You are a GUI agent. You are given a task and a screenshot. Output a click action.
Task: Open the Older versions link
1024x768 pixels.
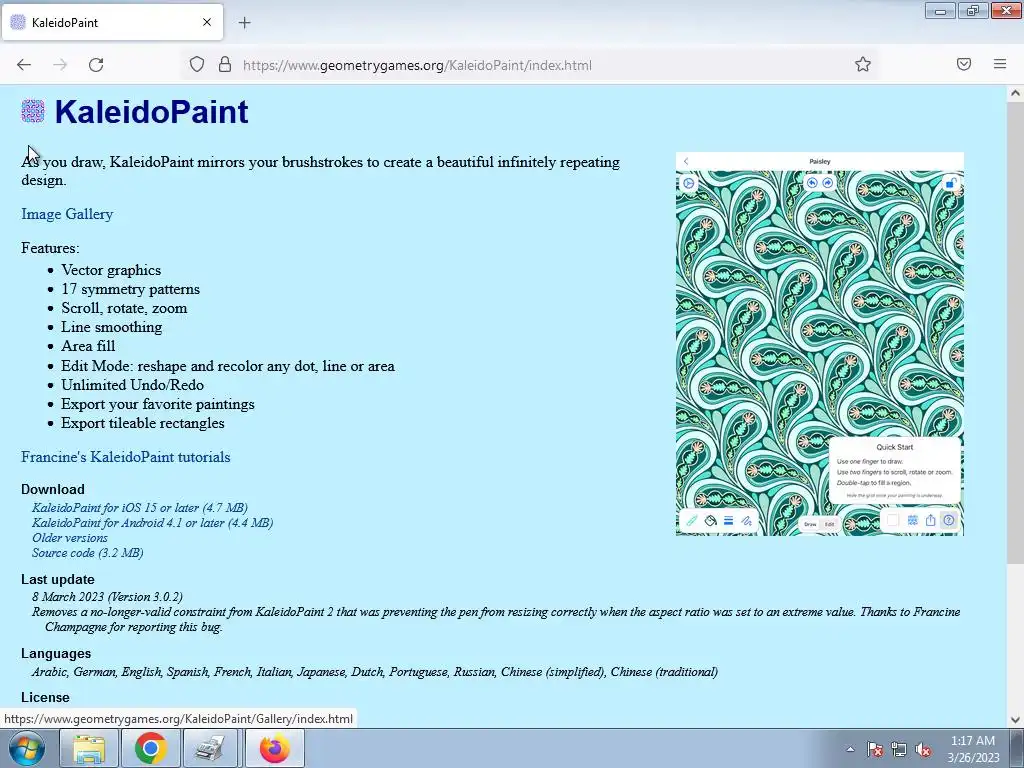(x=70, y=537)
